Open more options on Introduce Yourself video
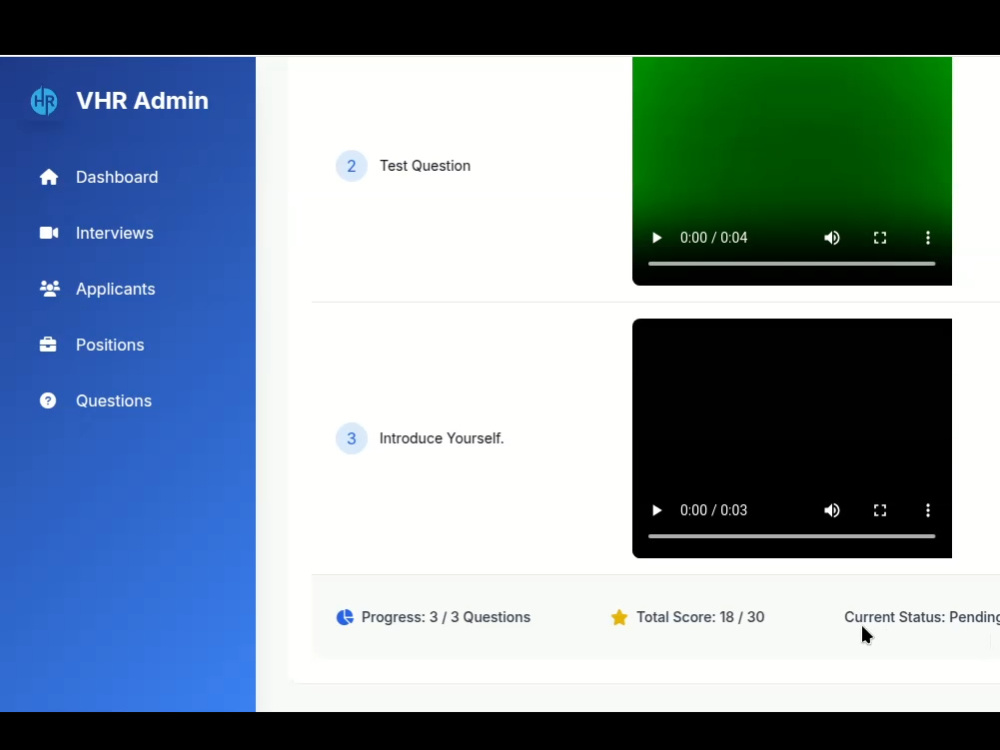The height and width of the screenshot is (750, 1000). click(928, 510)
